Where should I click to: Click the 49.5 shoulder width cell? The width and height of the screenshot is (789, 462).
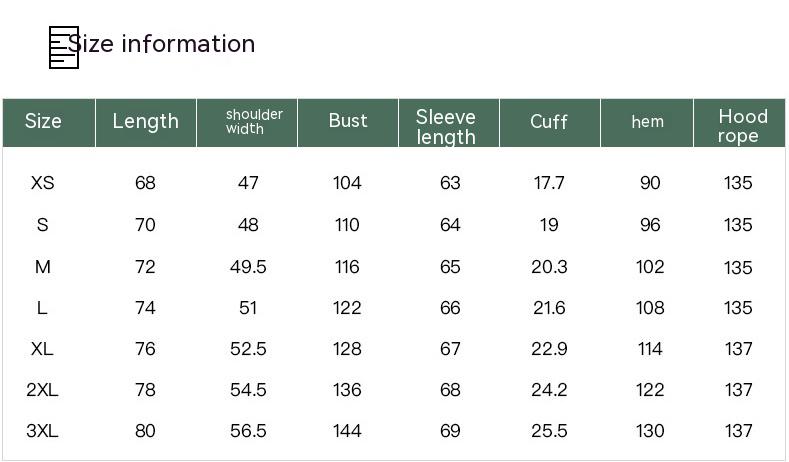coord(248,267)
